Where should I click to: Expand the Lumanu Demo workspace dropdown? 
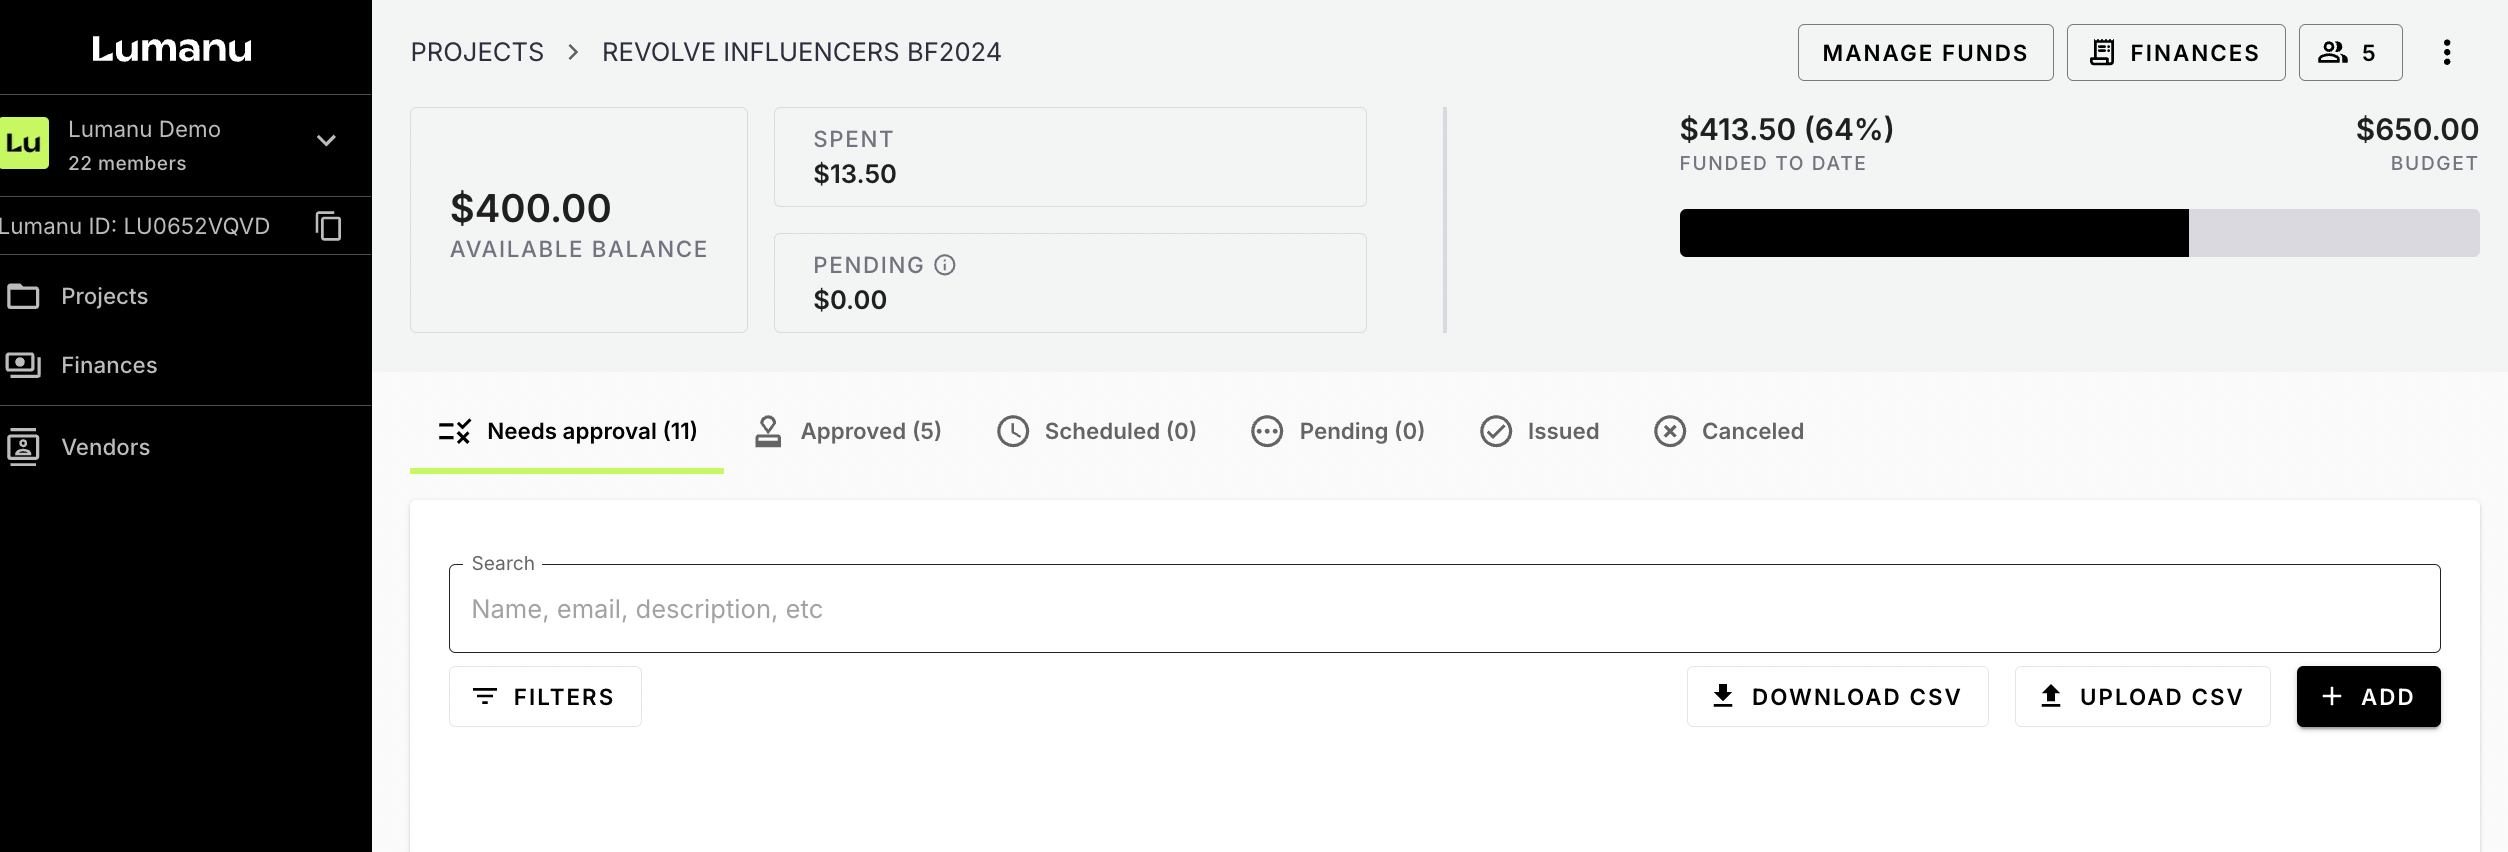[x=326, y=141]
